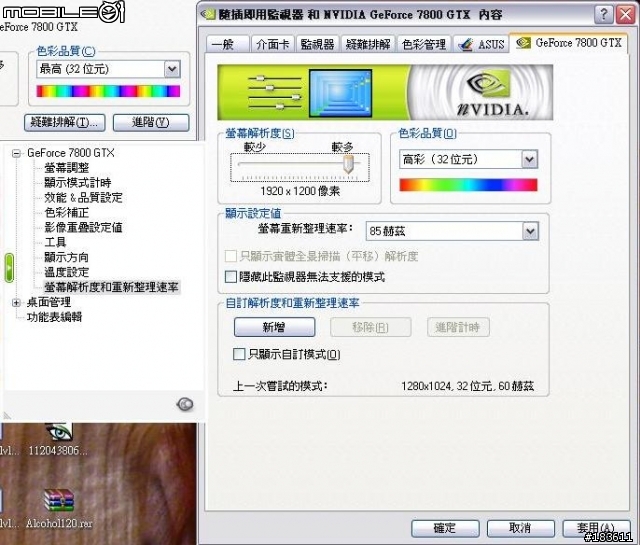The width and height of the screenshot is (640, 545).
Task: Click the 套用 apply button
Action: tap(595, 528)
